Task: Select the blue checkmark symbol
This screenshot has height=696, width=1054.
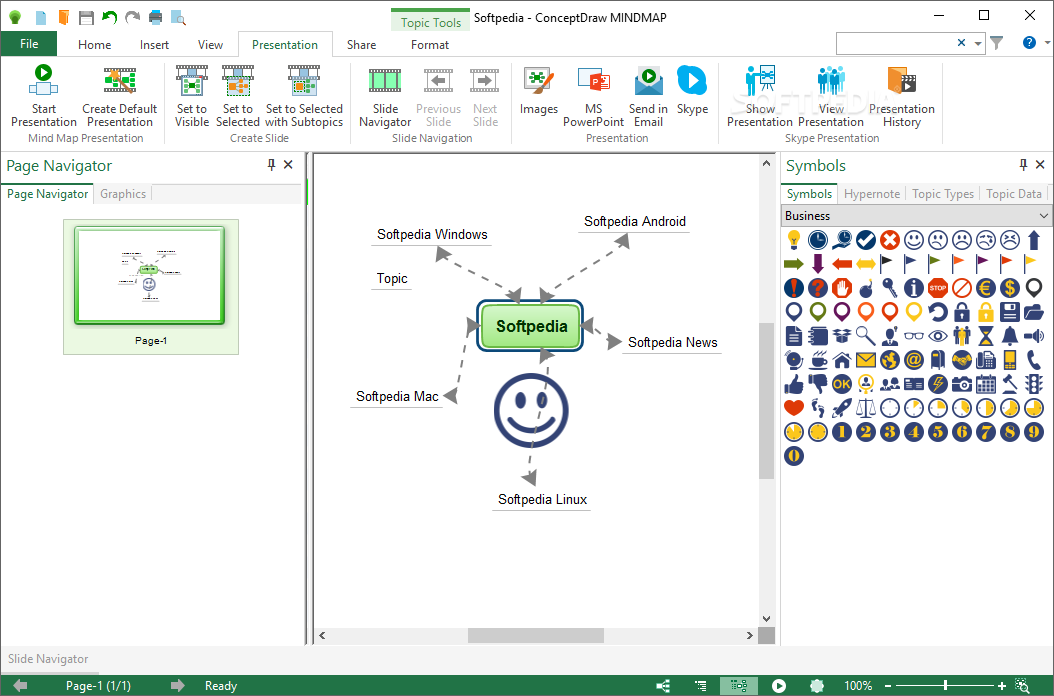Action: pos(866,239)
